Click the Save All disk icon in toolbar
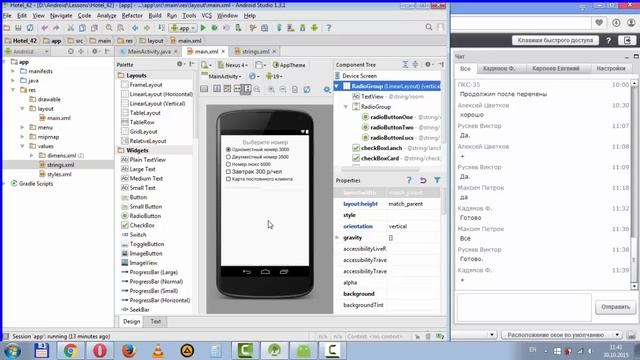Viewport: 640px width, 360px height. coord(18,28)
